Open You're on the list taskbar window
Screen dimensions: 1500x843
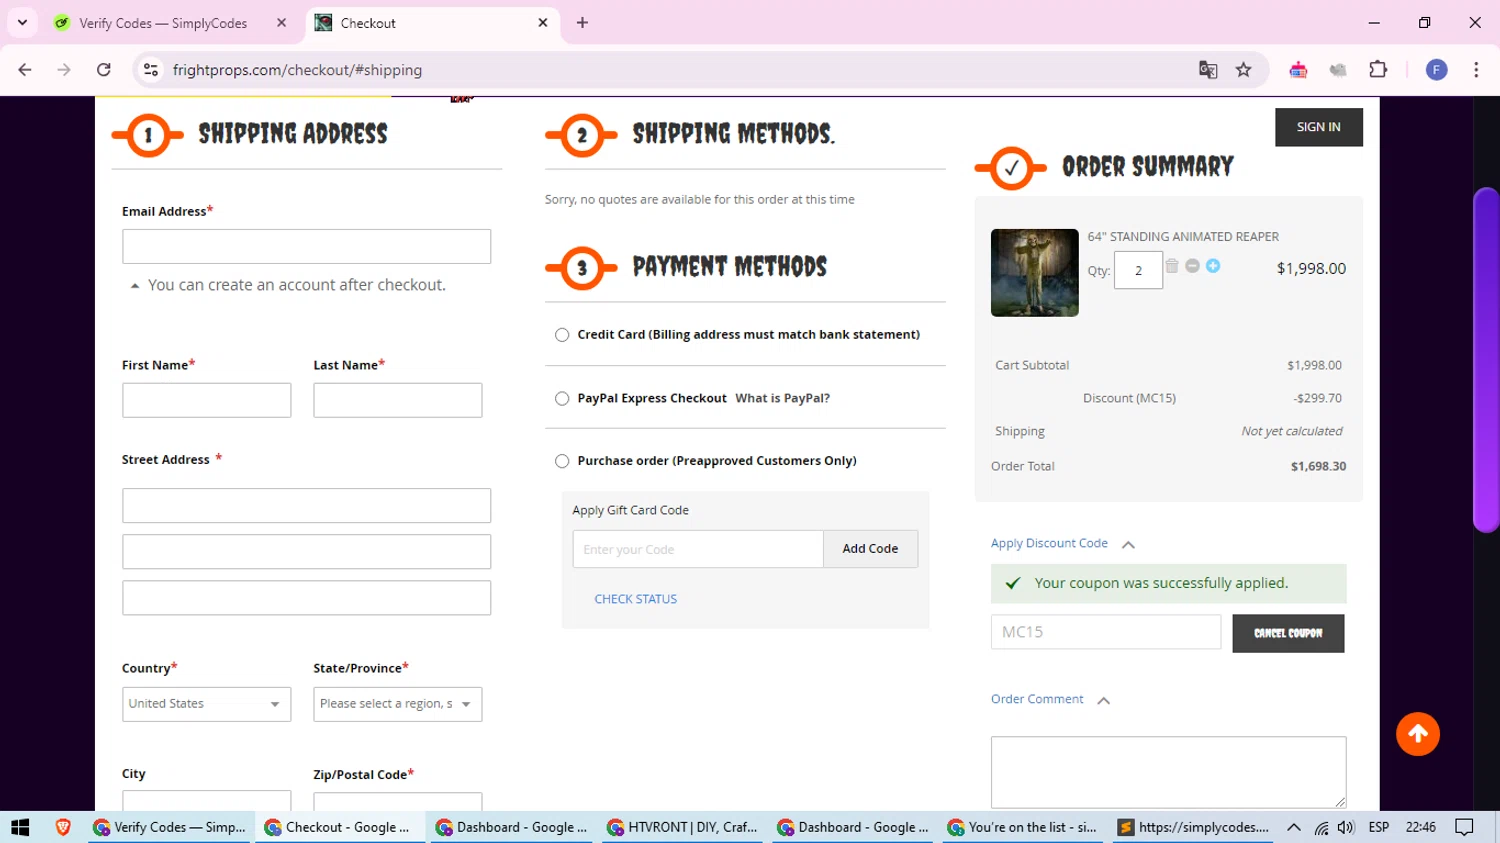point(1023,827)
